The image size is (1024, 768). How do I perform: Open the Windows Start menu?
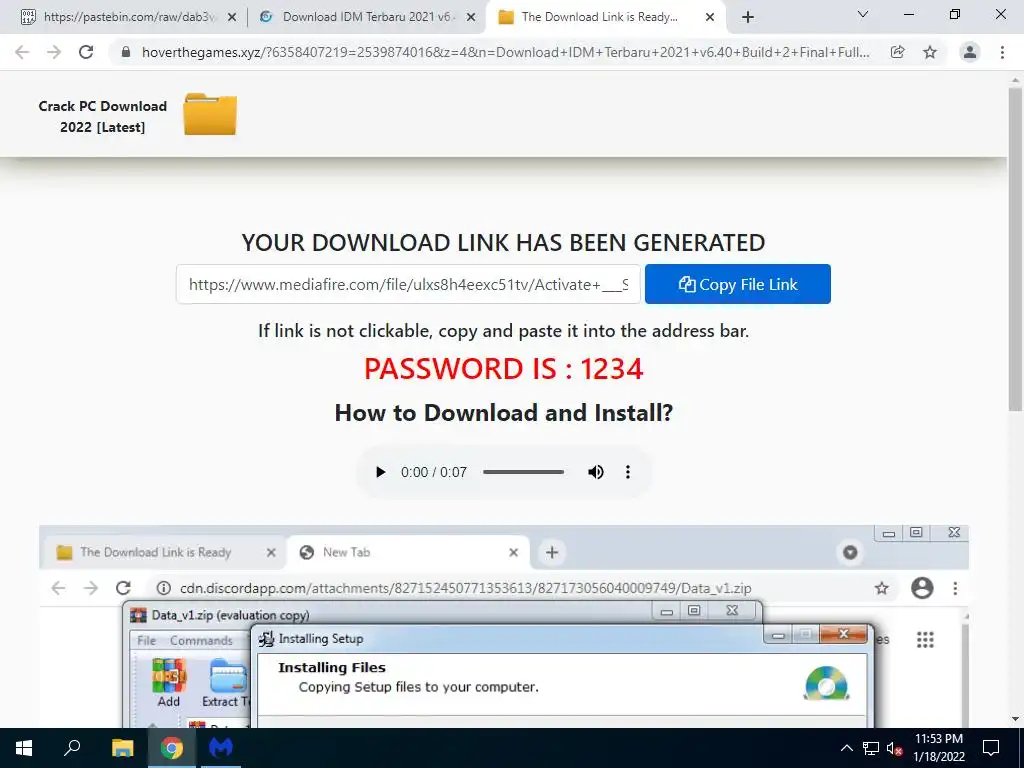pos(24,748)
